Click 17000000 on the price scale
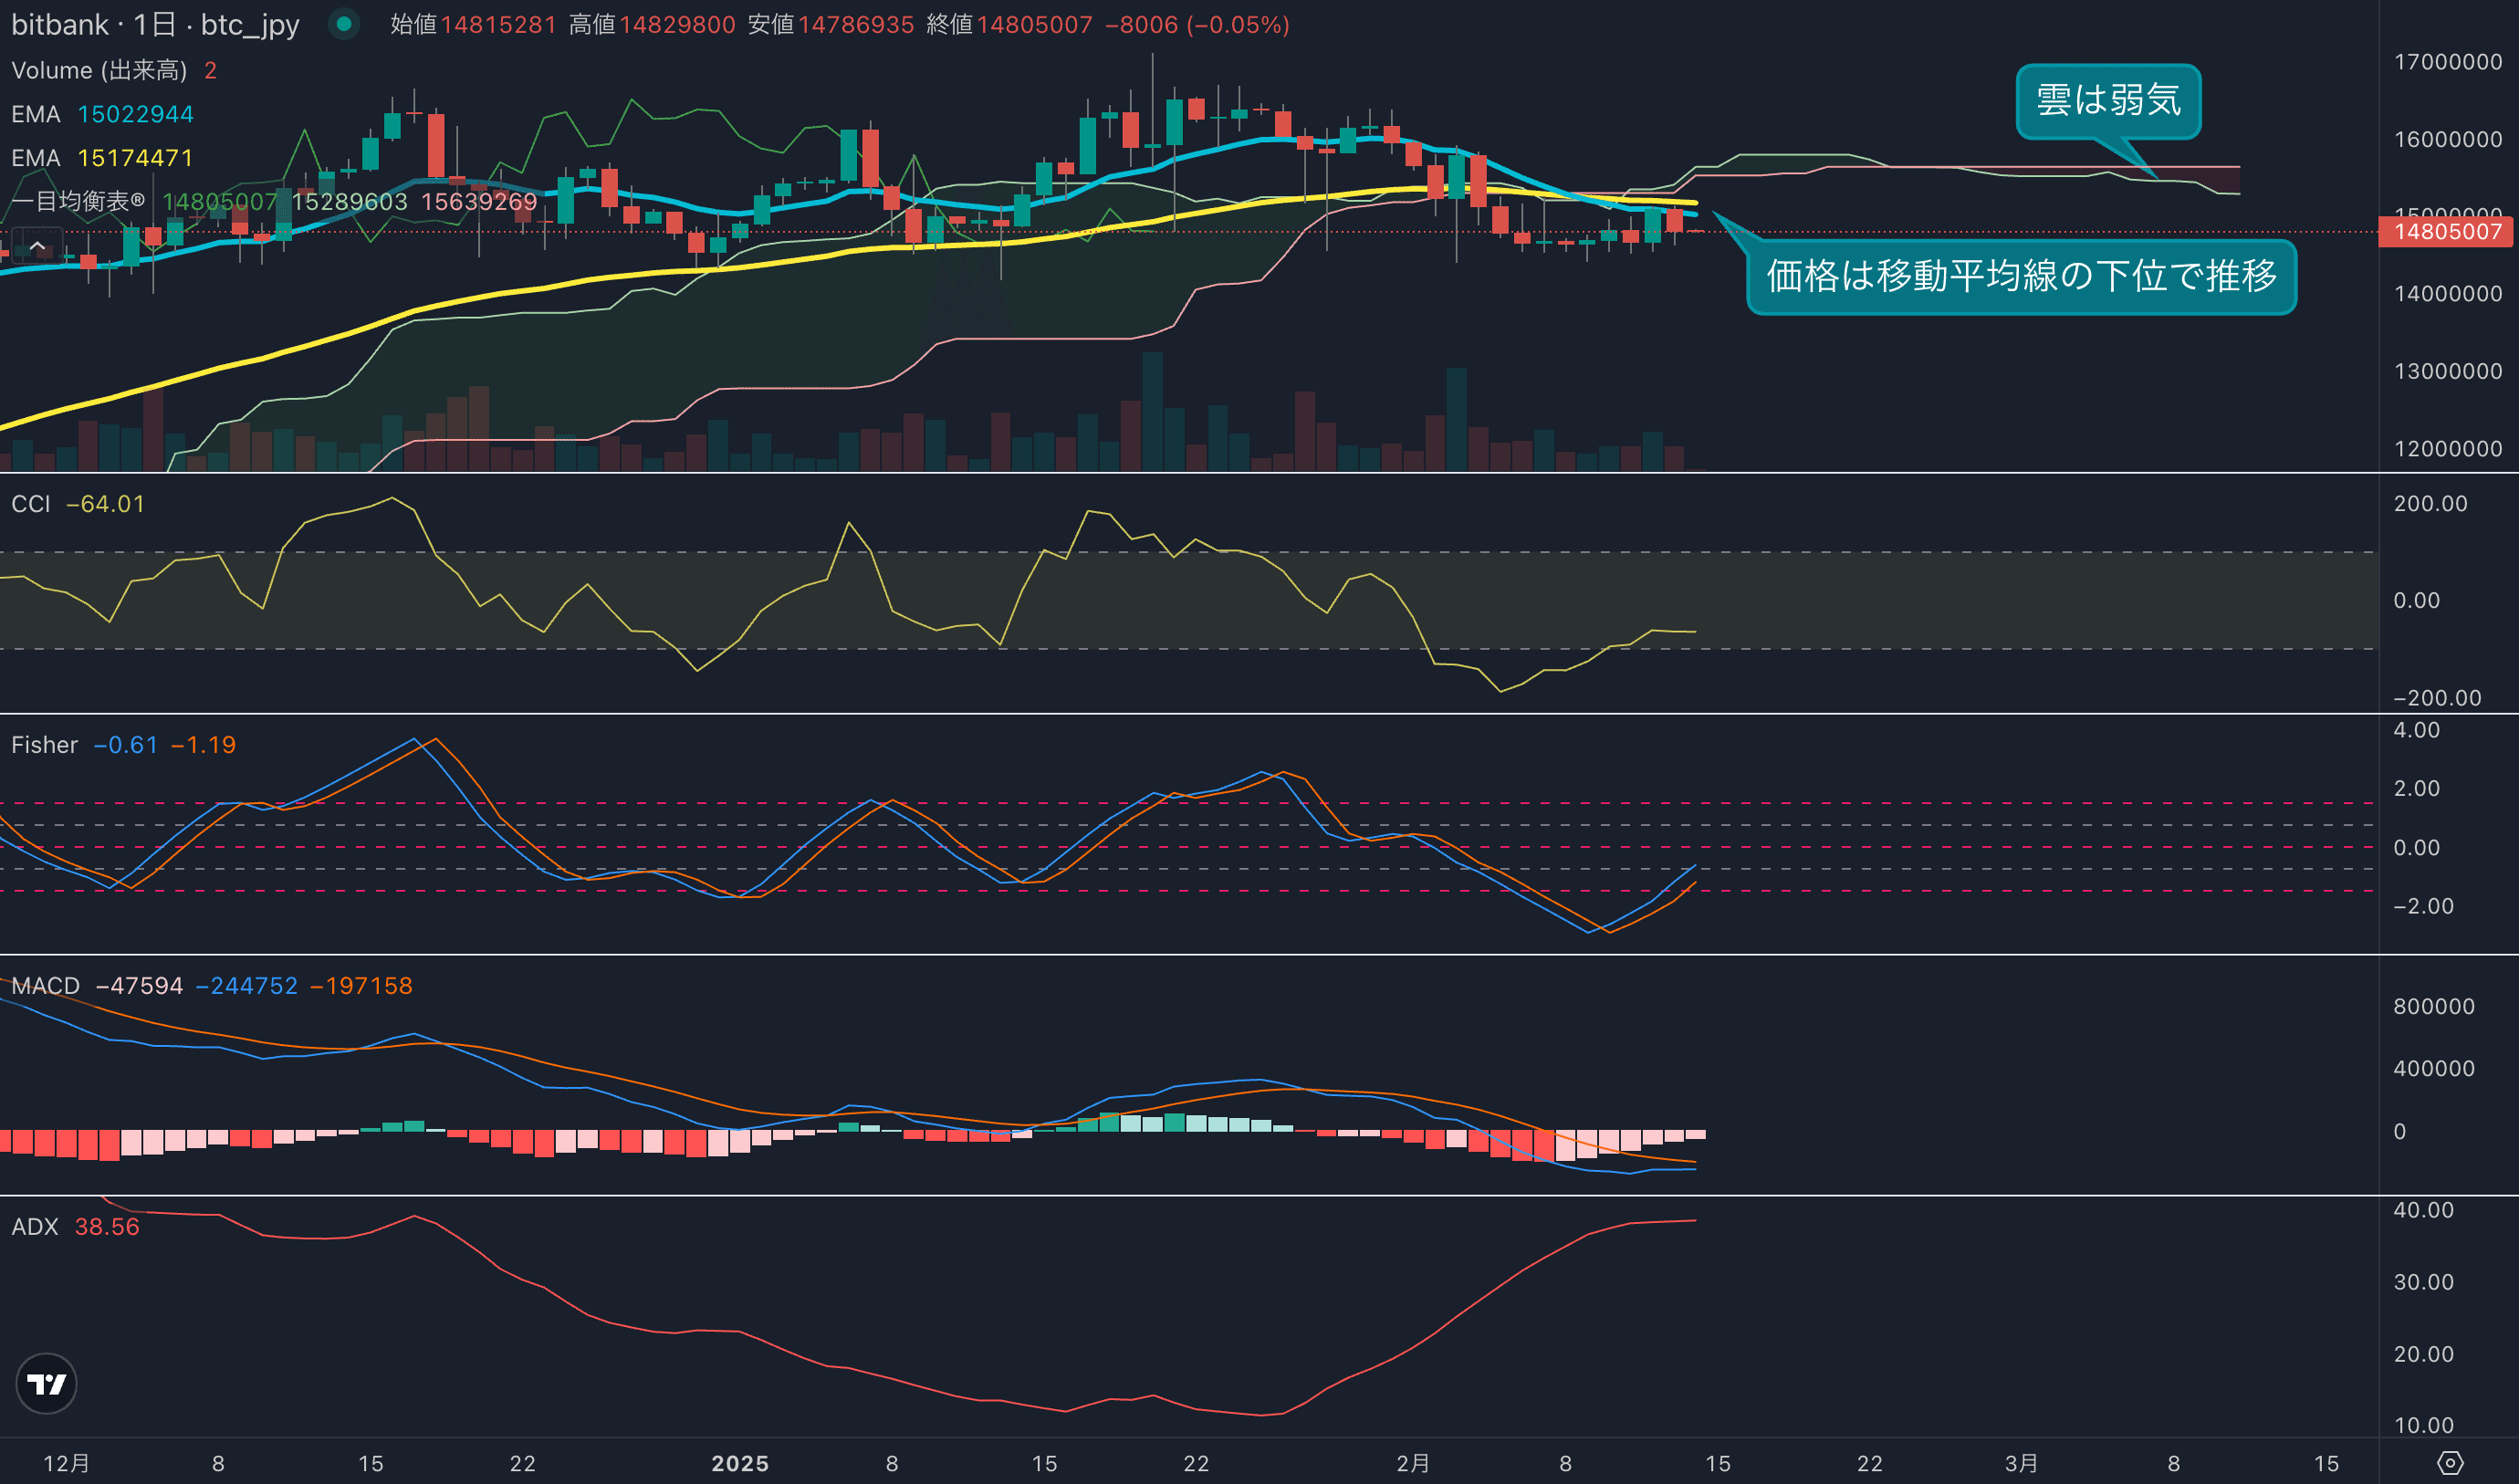This screenshot has height=1484, width=2519. (2447, 62)
